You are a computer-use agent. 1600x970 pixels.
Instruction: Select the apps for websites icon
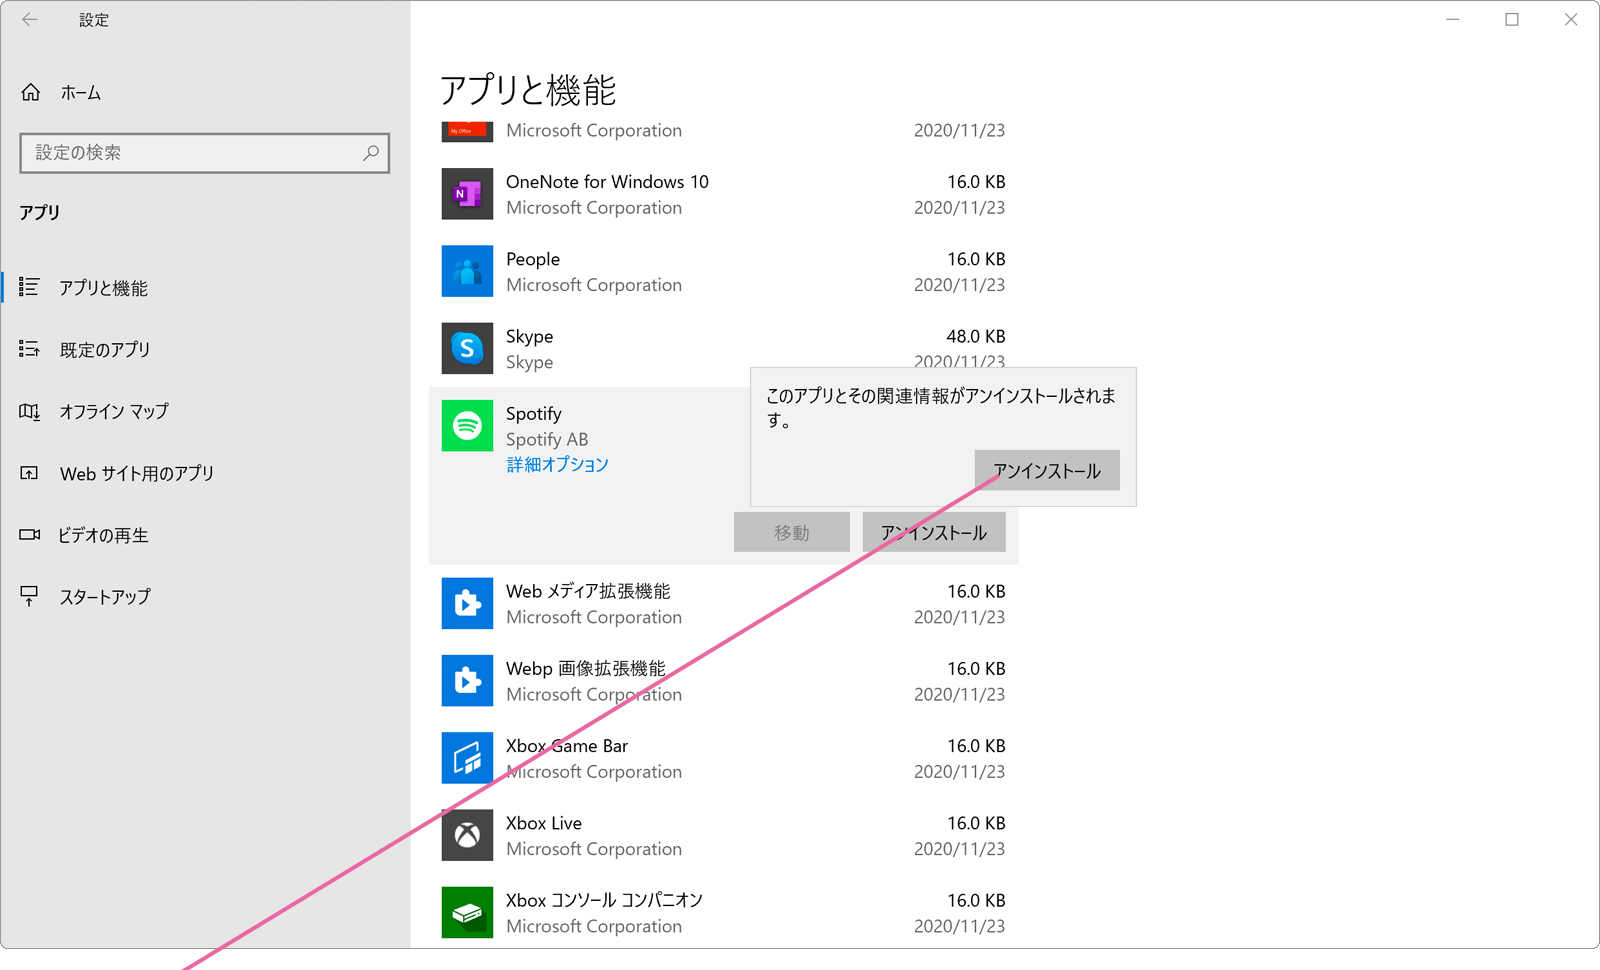pyautogui.click(x=29, y=473)
